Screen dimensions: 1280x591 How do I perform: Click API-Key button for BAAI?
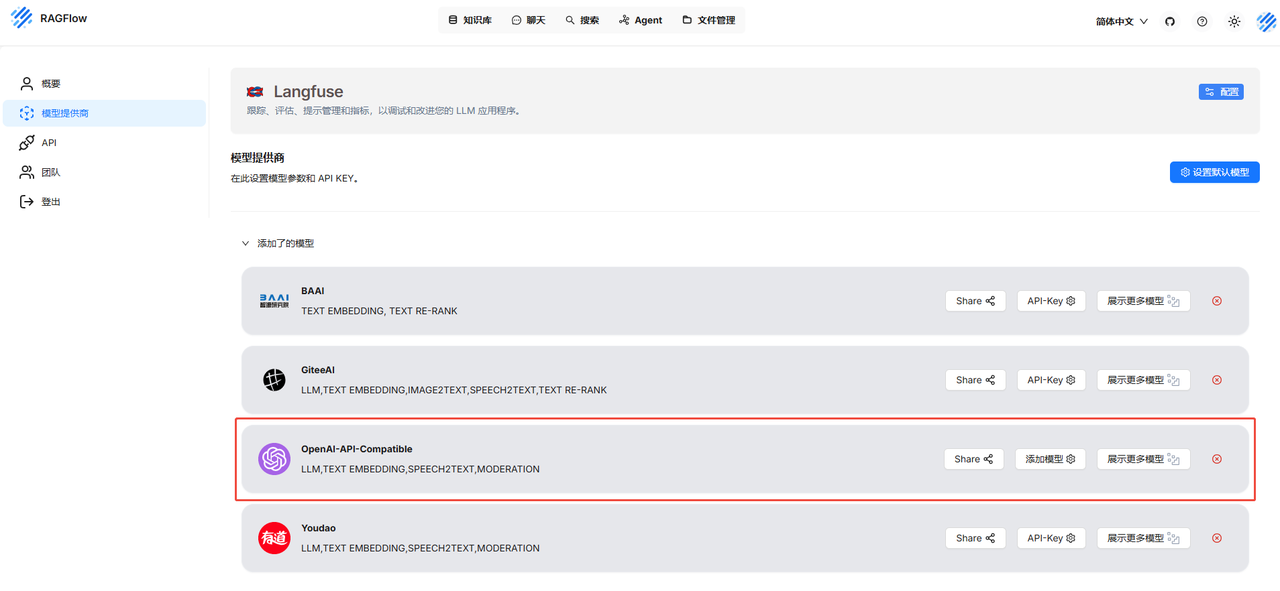coord(1051,301)
